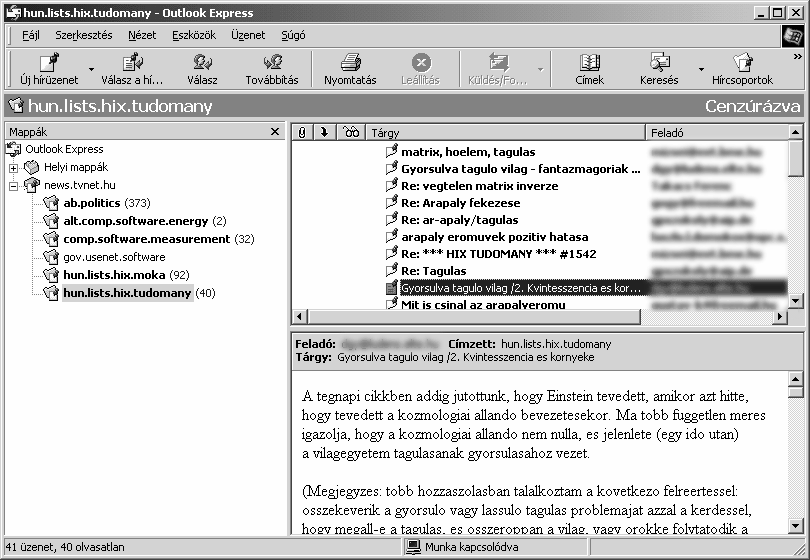810x560 pixels.
Task: Click the Keresés search icon
Action: (659, 63)
